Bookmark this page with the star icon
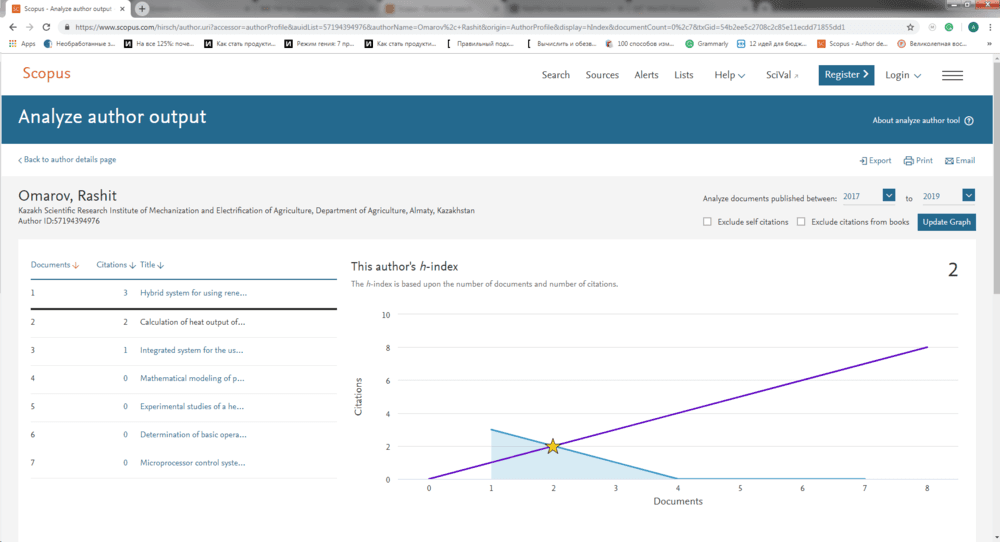 coord(910,27)
